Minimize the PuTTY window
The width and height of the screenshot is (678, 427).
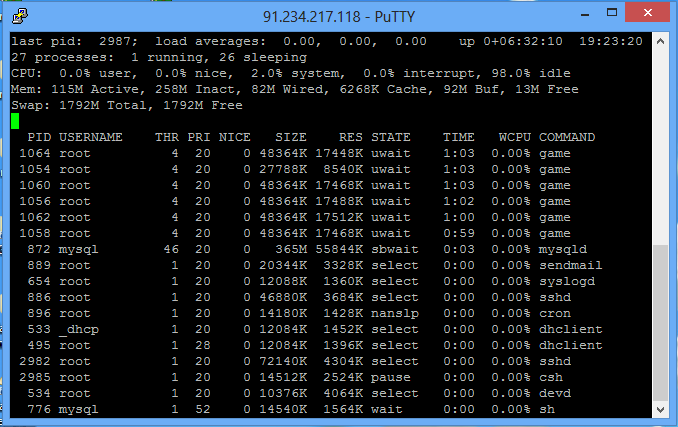(585, 13)
